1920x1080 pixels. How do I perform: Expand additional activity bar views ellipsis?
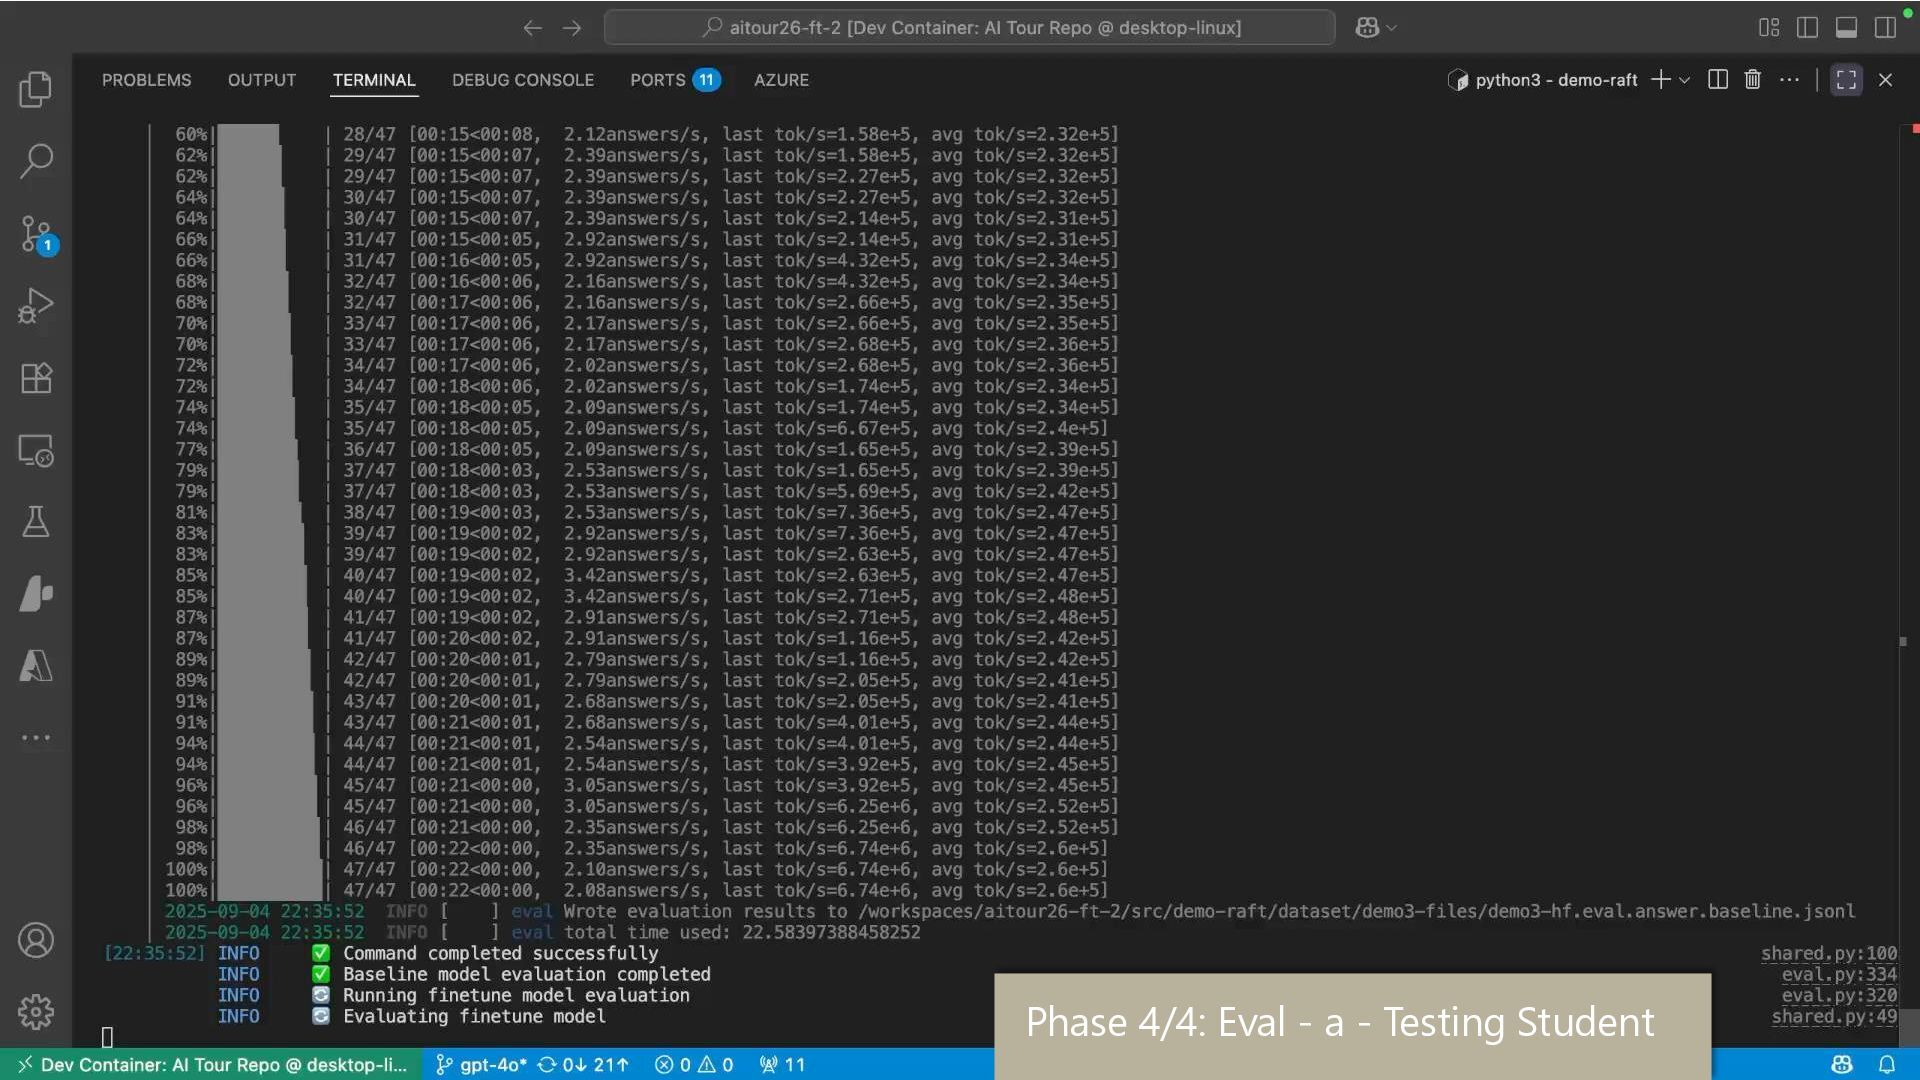pos(36,738)
